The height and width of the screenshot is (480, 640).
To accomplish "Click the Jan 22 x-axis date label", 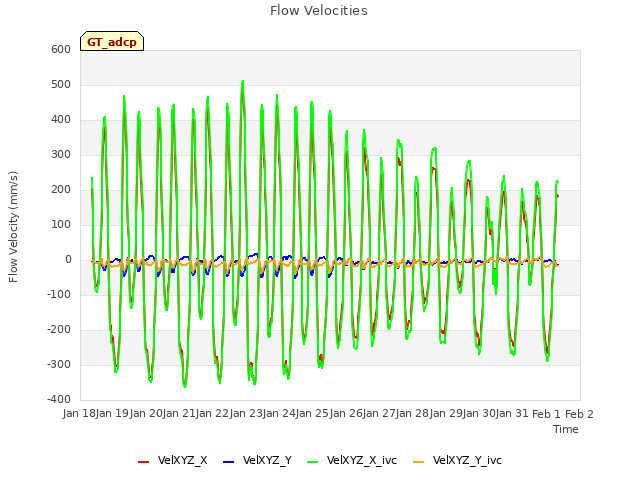I will pyautogui.click(x=212, y=414).
